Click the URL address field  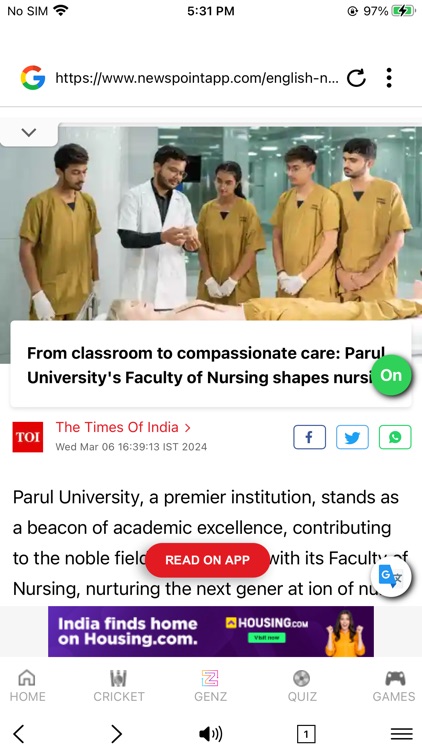pyautogui.click(x=197, y=77)
